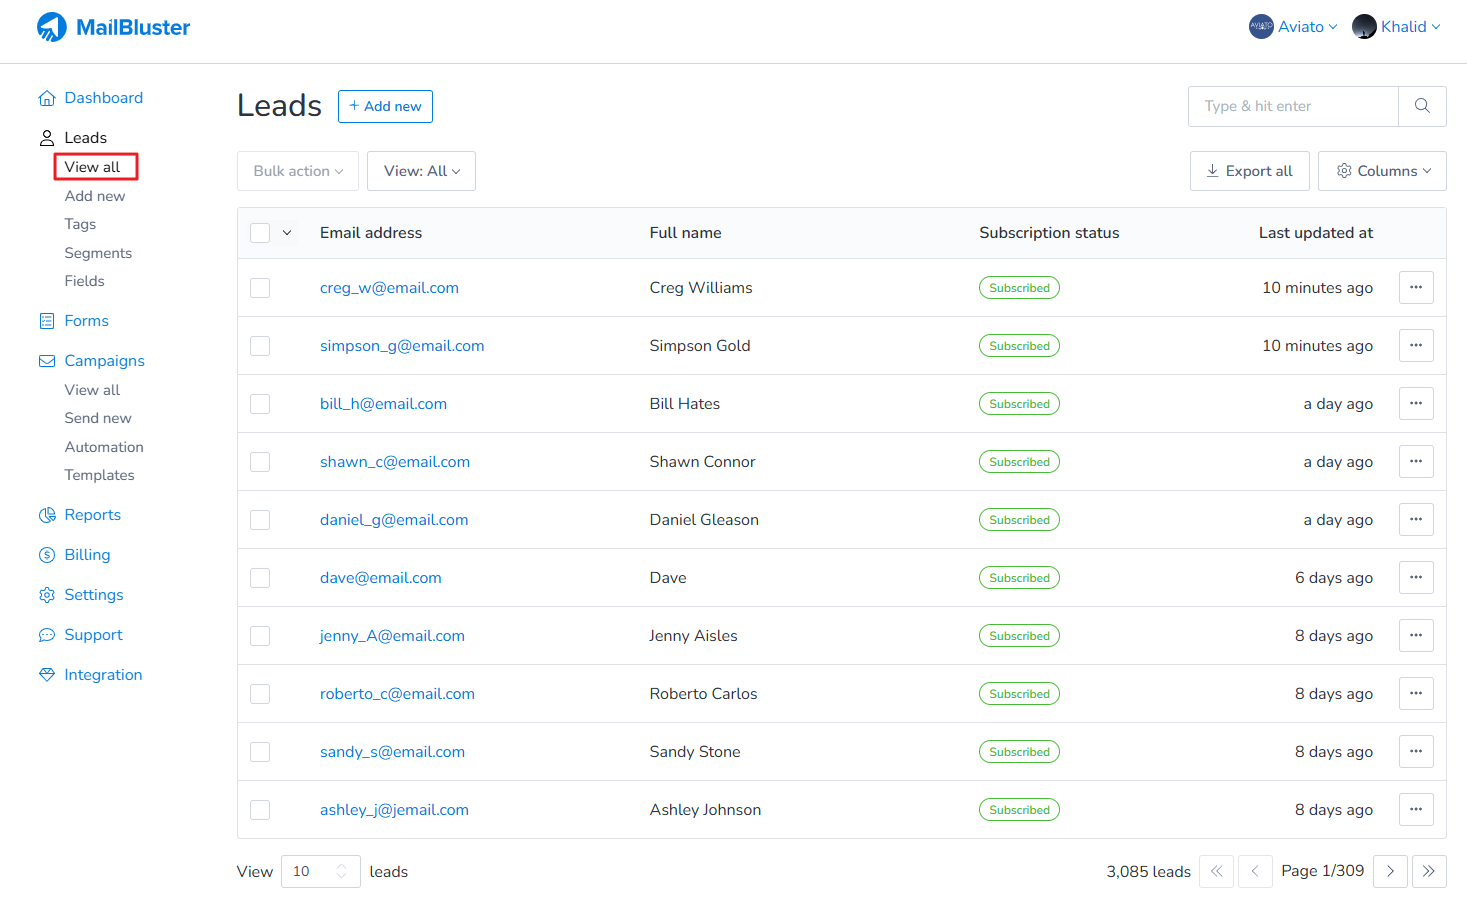This screenshot has height=907, width=1467.
Task: Open the MailBluster logo home link
Action: (113, 27)
